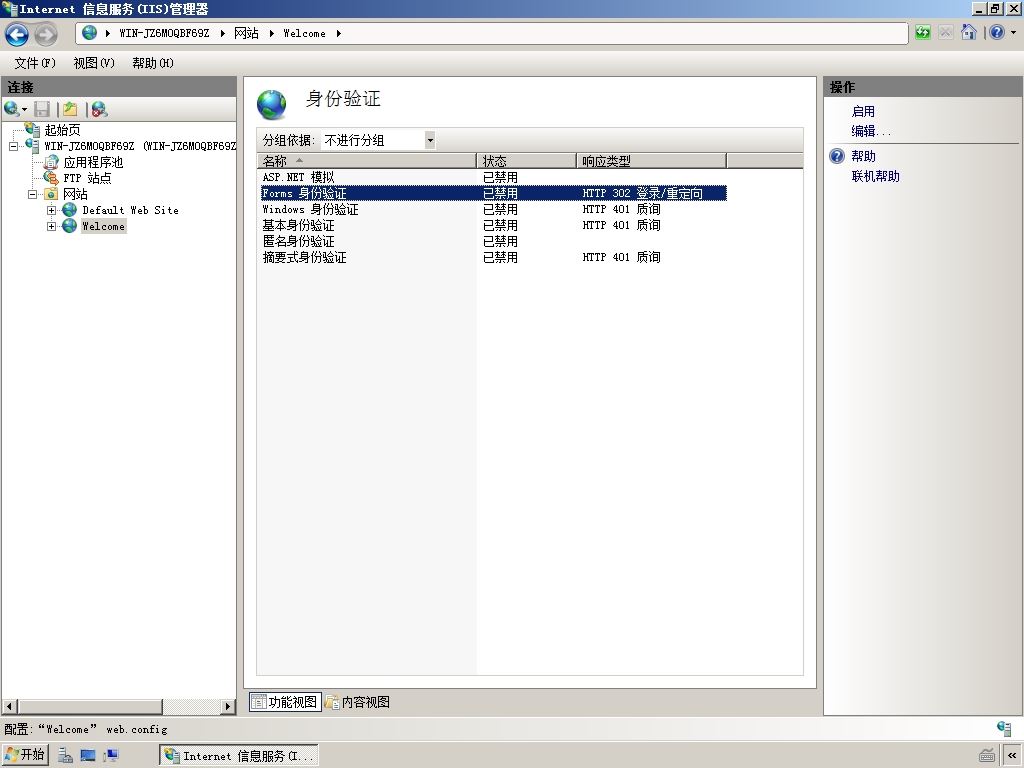This screenshot has width=1024, height=768.
Task: Select the Forms 身份验证 row
Action: pos(493,193)
